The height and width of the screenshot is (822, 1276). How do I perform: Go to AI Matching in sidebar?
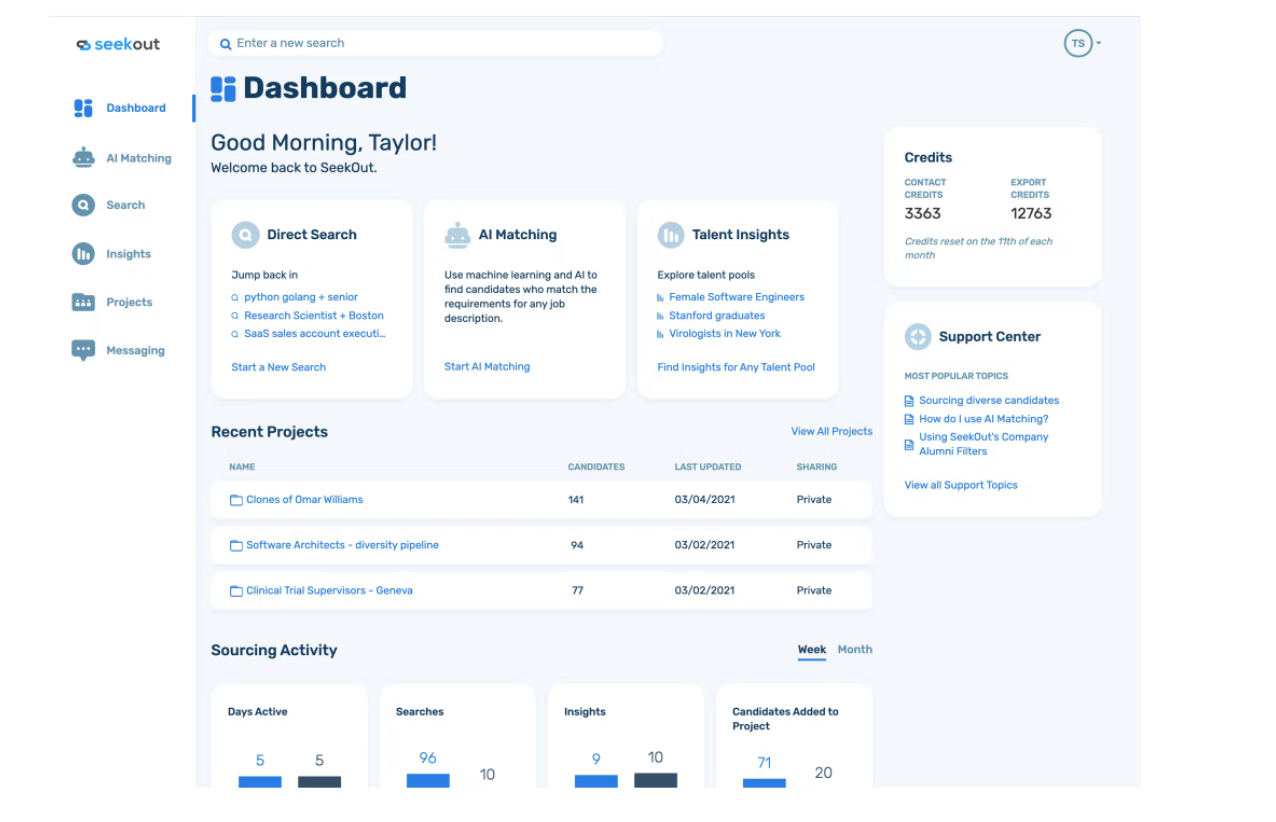pos(139,158)
